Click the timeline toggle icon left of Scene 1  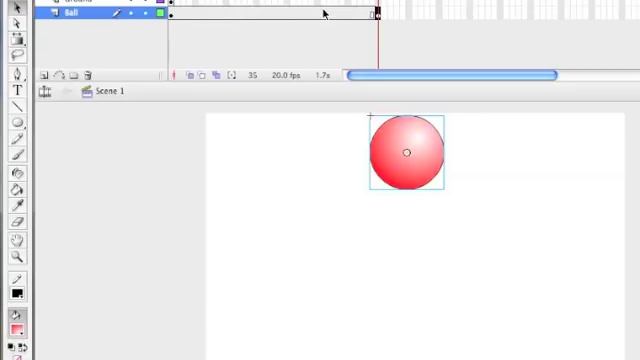pyautogui.click(x=45, y=91)
